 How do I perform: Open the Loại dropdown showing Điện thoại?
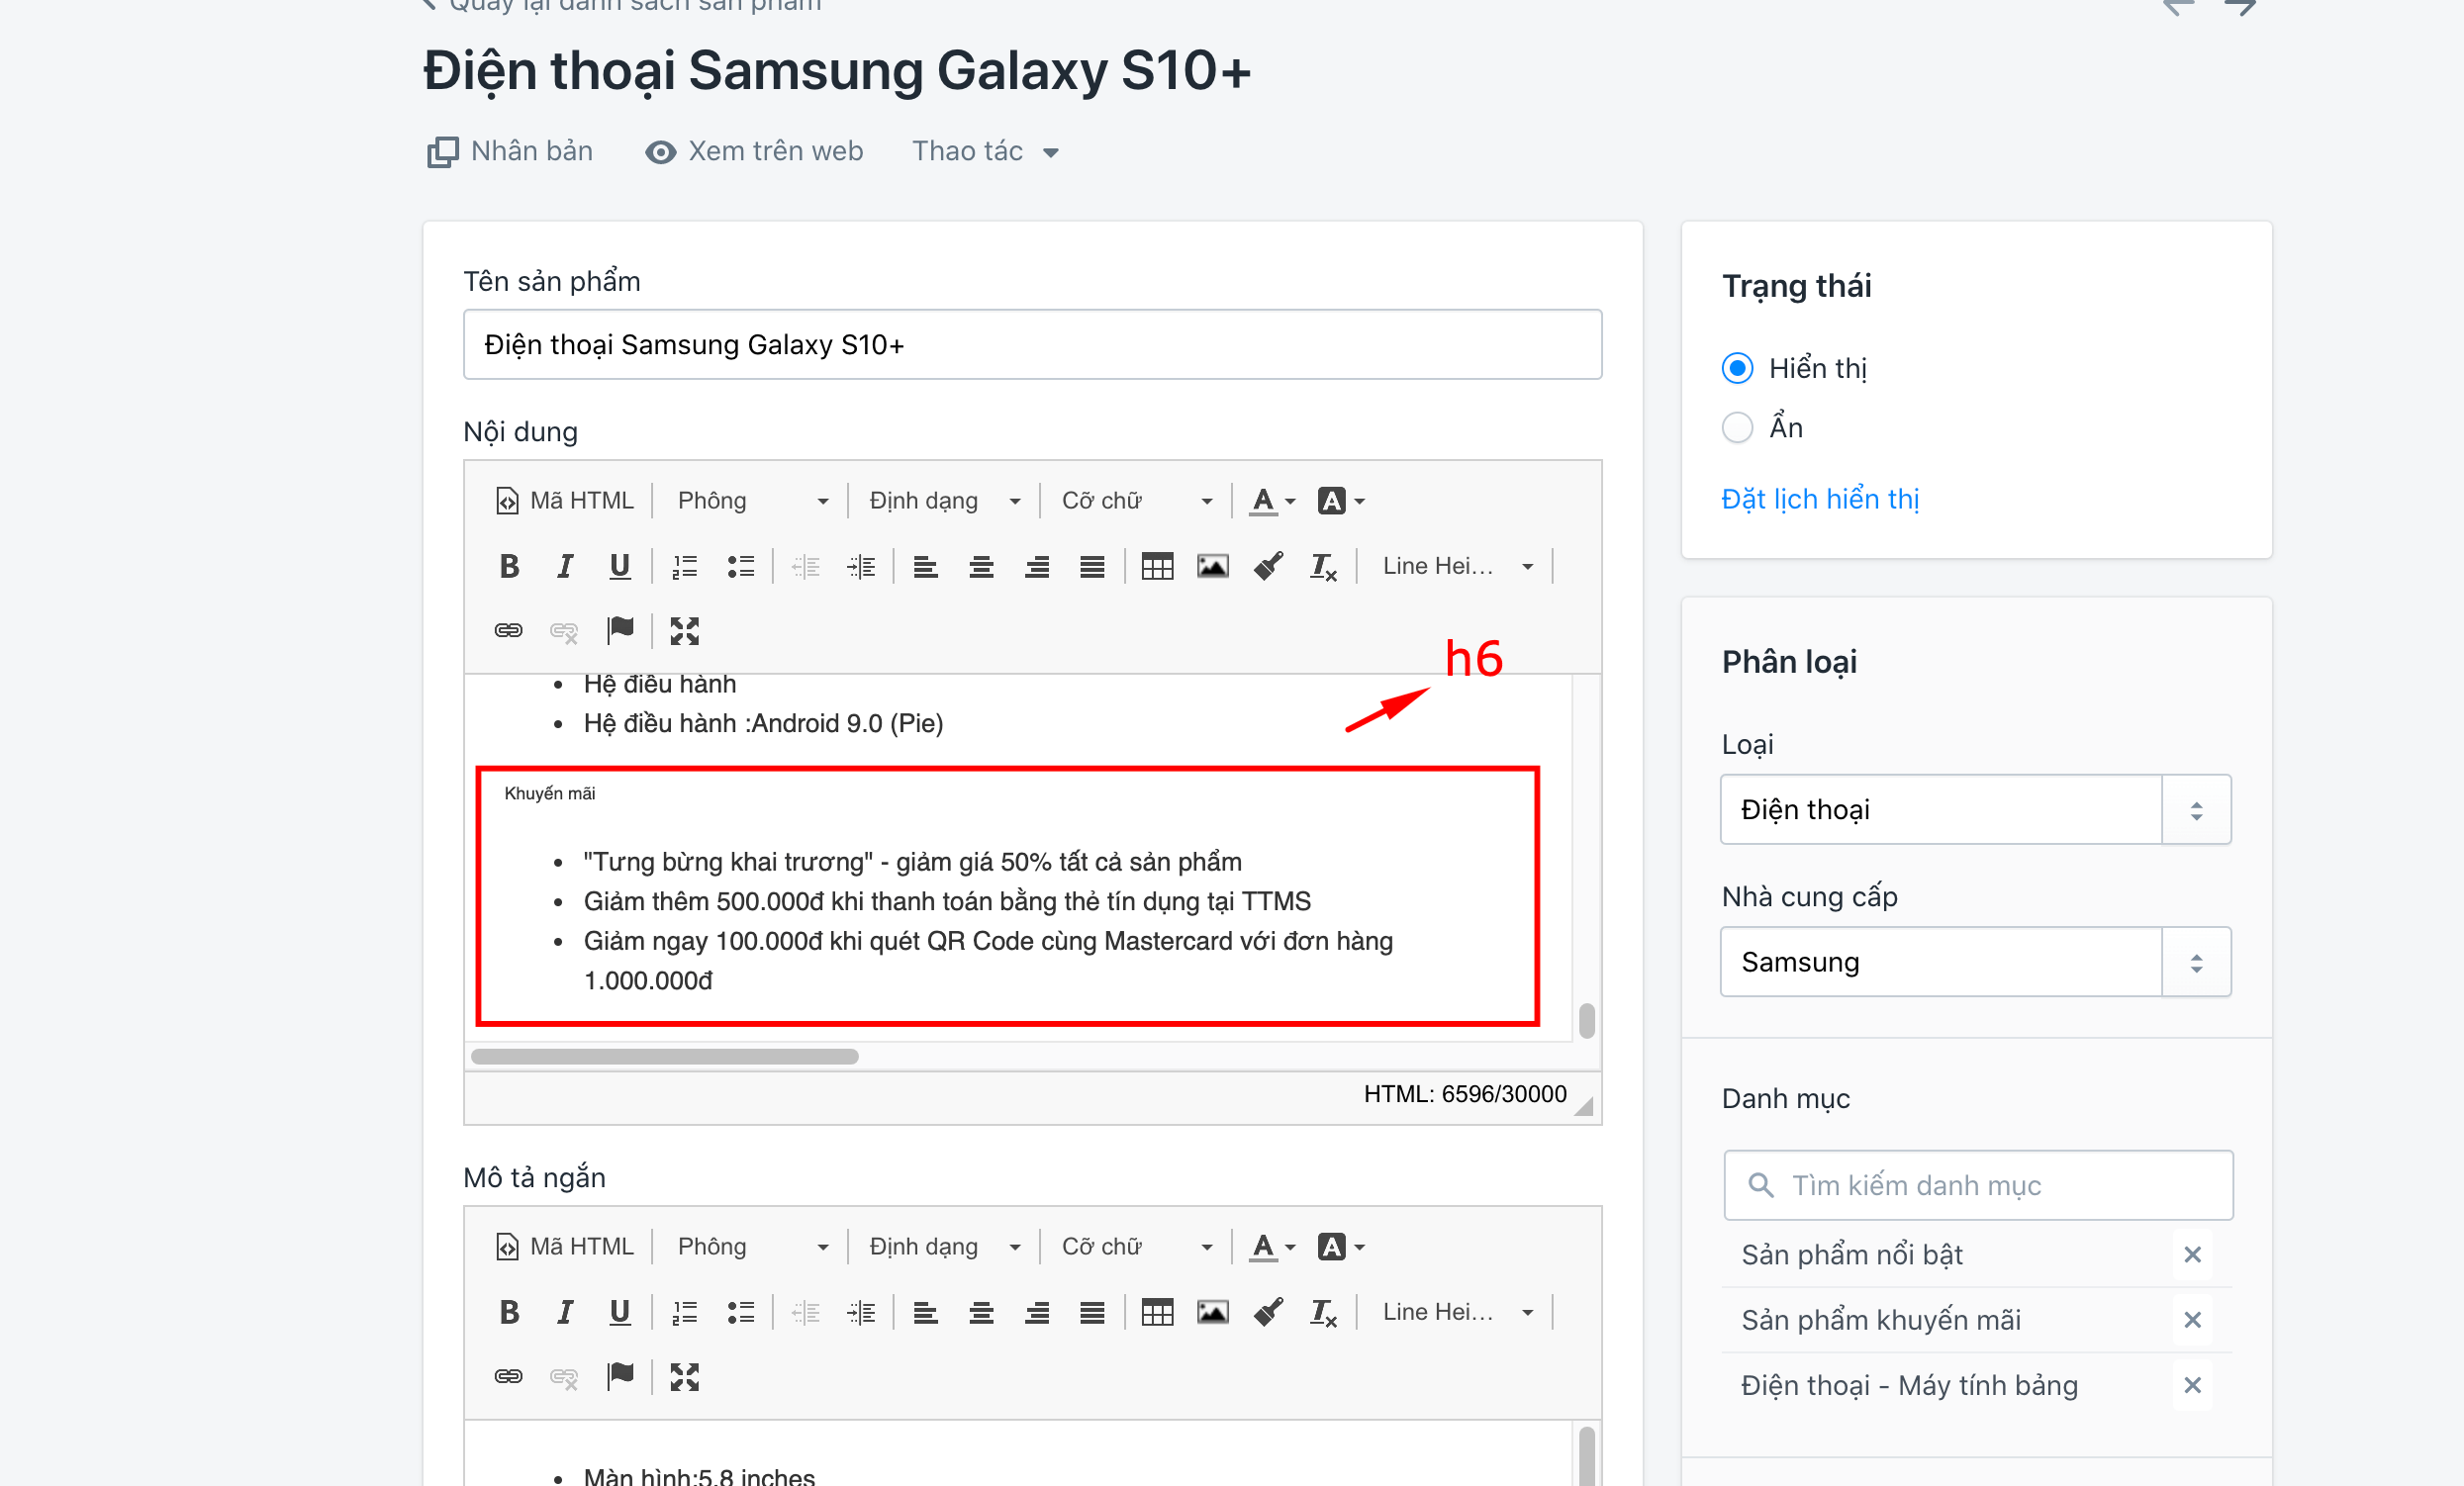pyautogui.click(x=1975, y=809)
